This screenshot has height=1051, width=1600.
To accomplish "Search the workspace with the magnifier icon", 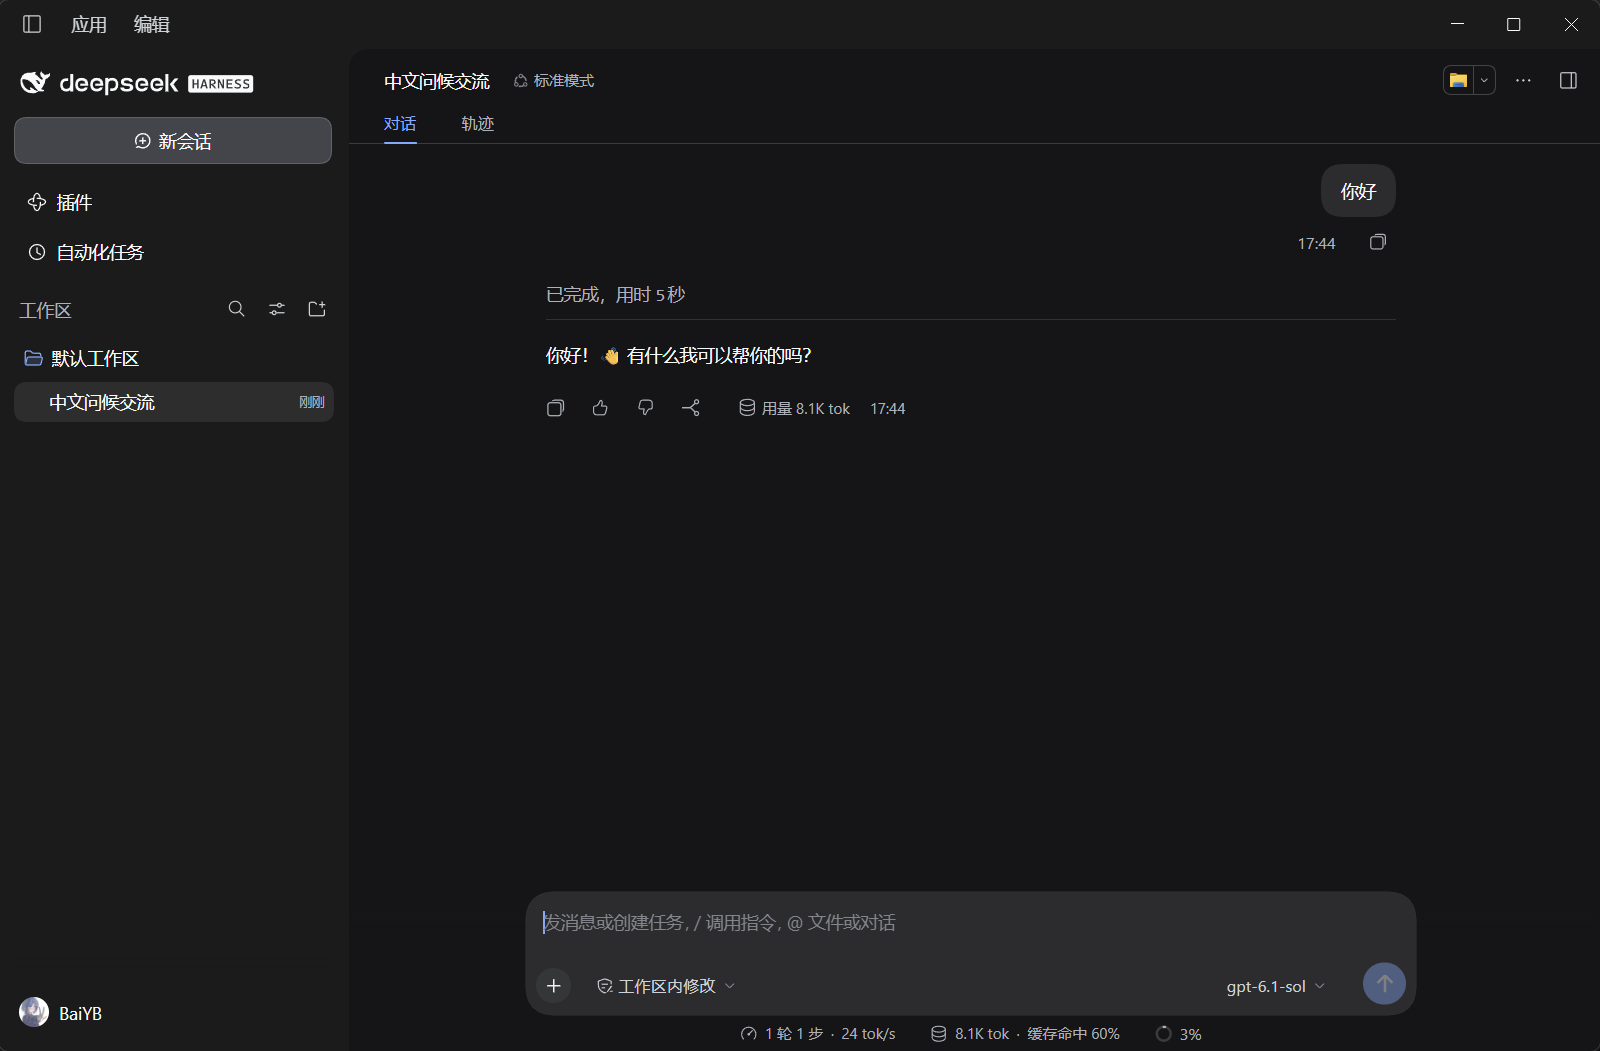I will 237,309.
